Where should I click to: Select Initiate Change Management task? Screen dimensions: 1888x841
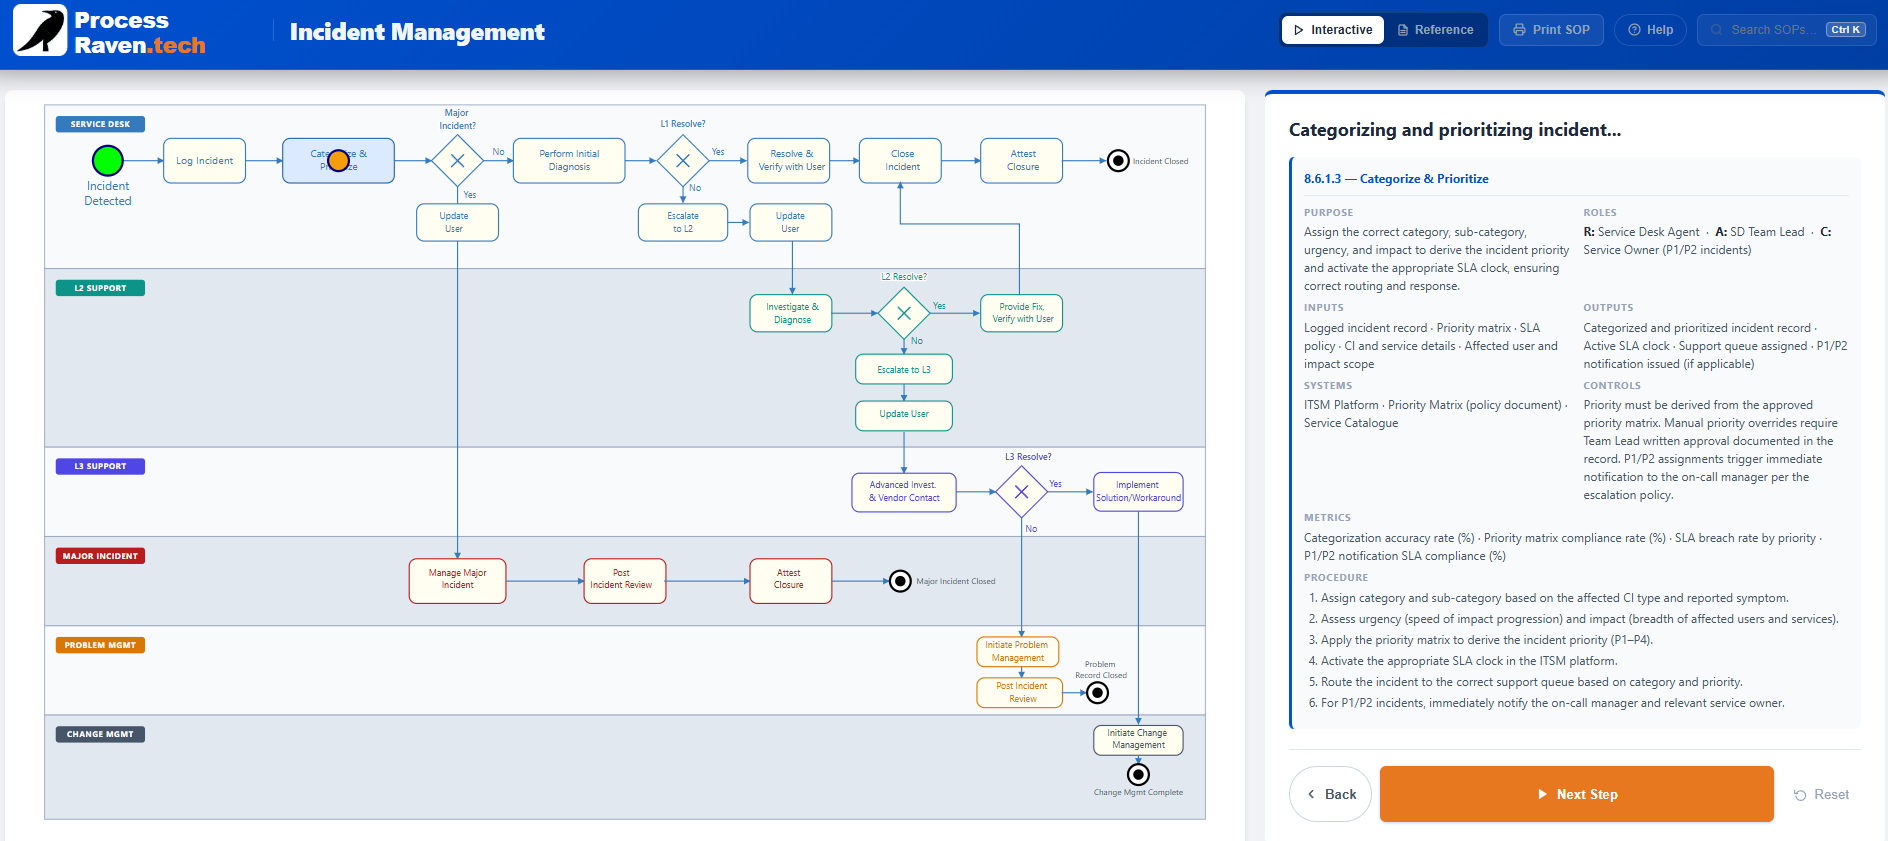(x=1138, y=740)
